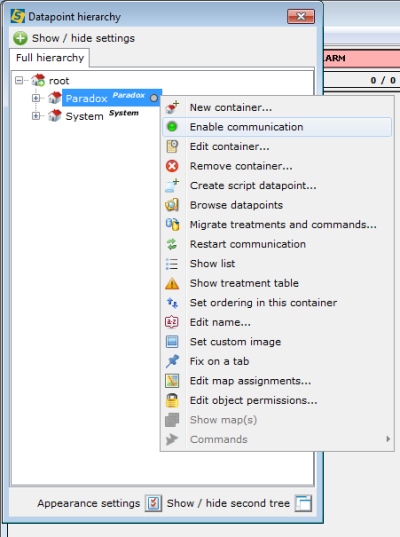Click the Restart communication arrows icon
The width and height of the screenshot is (400, 537).
point(172,244)
